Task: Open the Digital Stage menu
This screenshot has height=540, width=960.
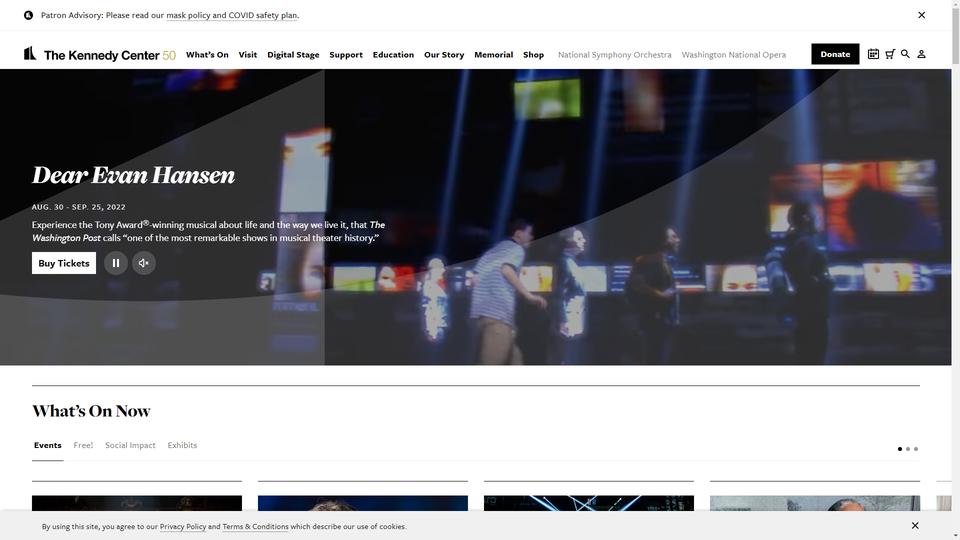Action: point(293,54)
